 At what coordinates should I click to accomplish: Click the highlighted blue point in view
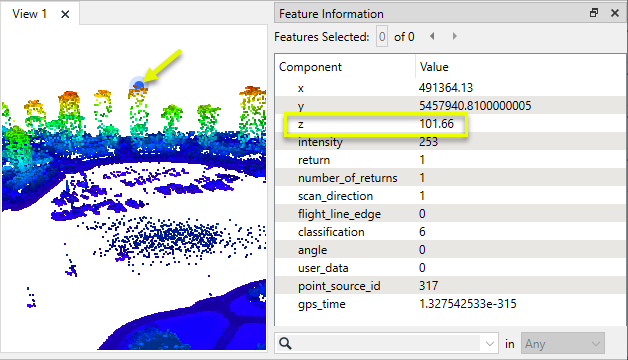tap(139, 85)
